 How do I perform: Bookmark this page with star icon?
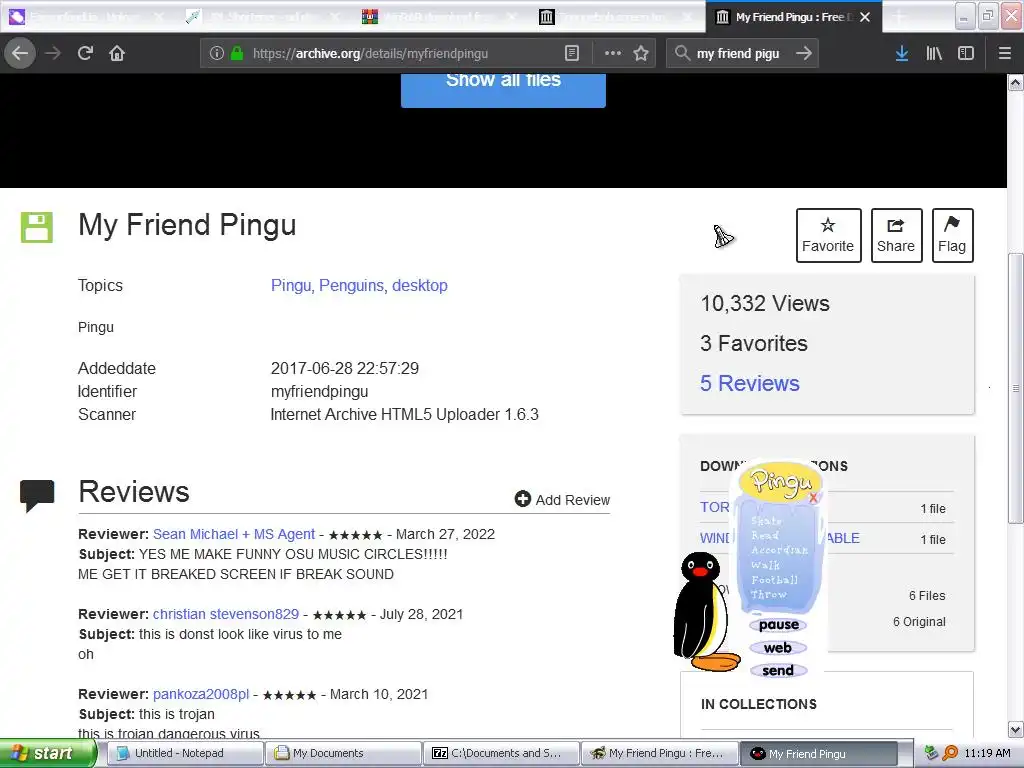tap(641, 54)
